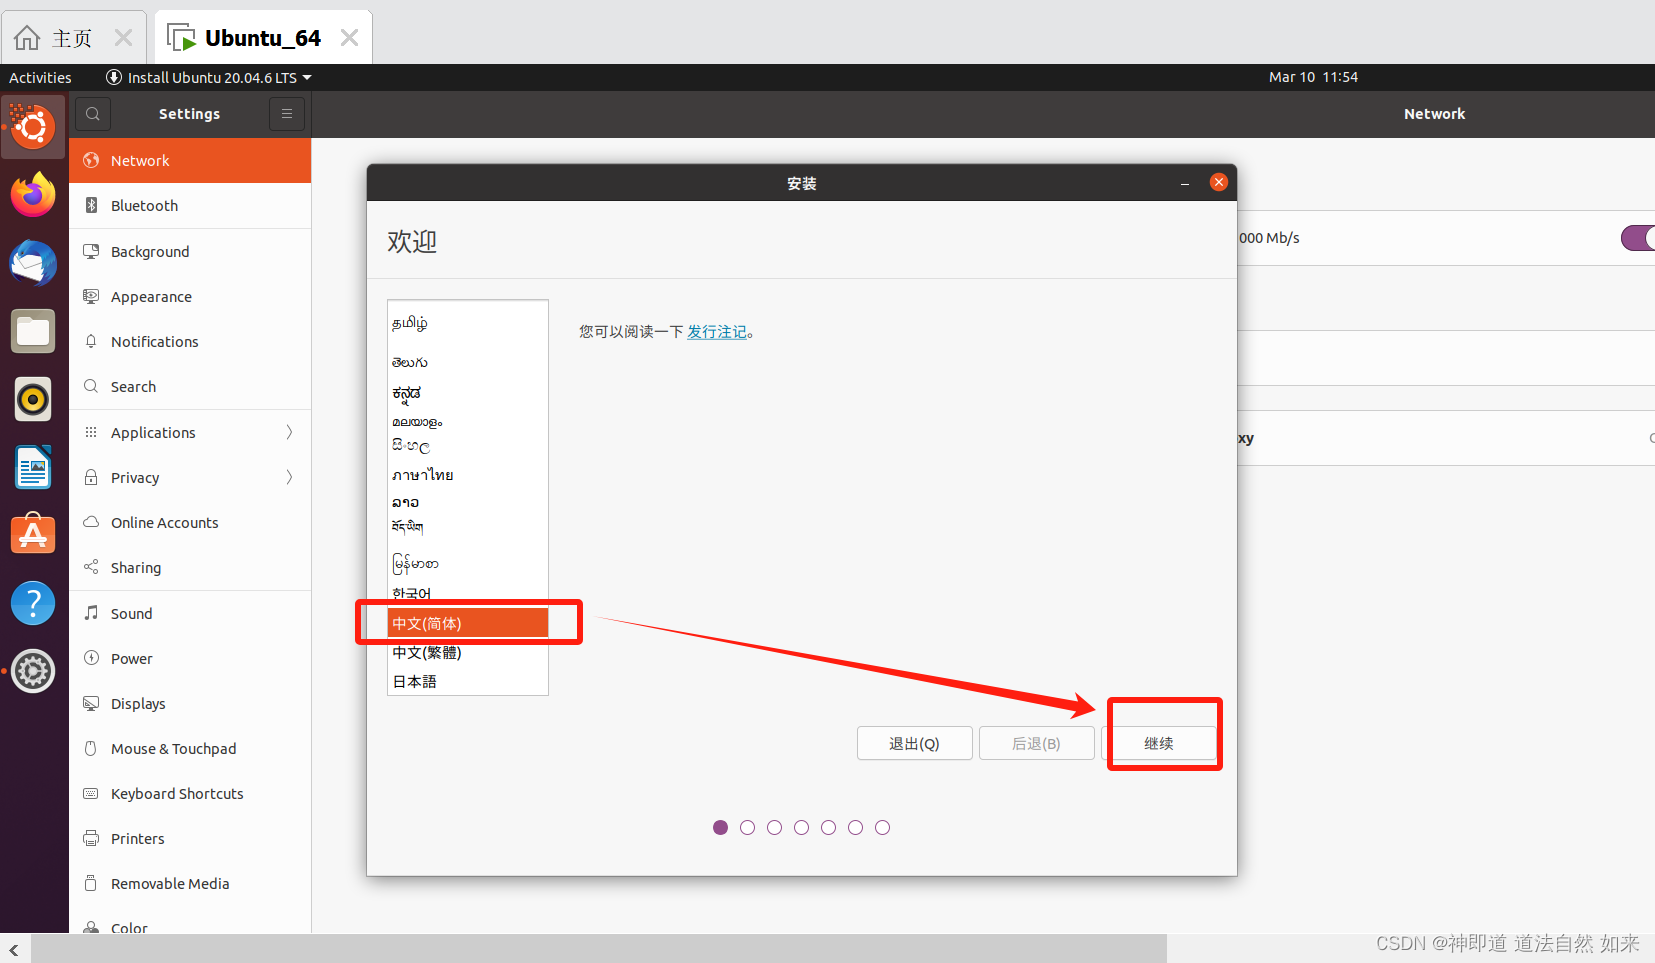Screen dimensions: 1655x963
Task: Click the Sound music note icon
Action: (x=91, y=613)
